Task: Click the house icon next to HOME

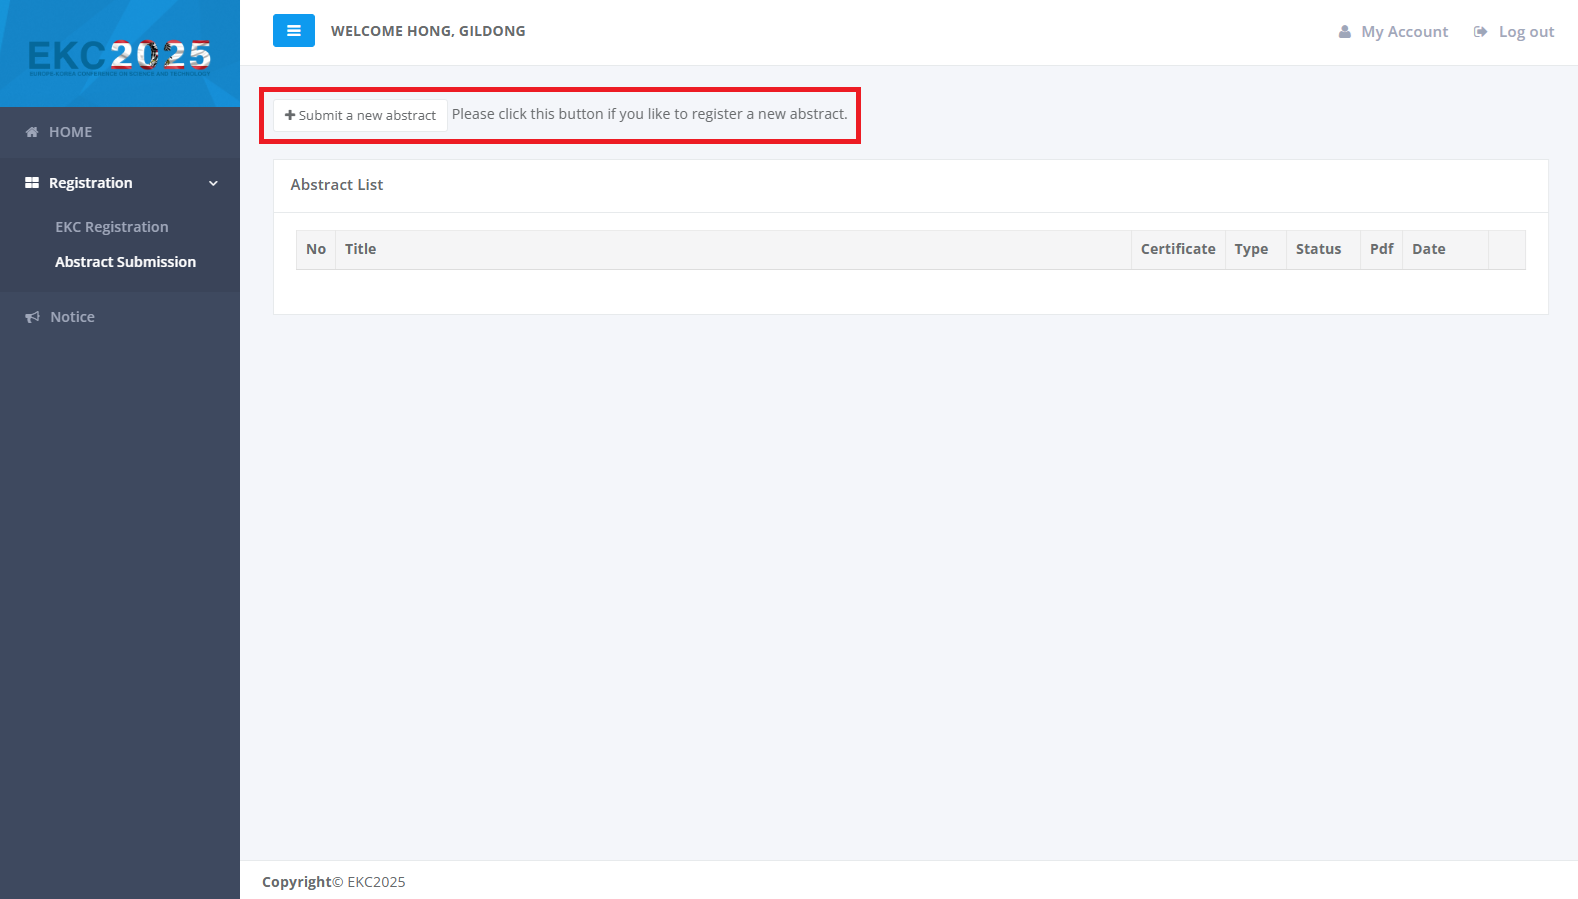Action: click(x=32, y=132)
